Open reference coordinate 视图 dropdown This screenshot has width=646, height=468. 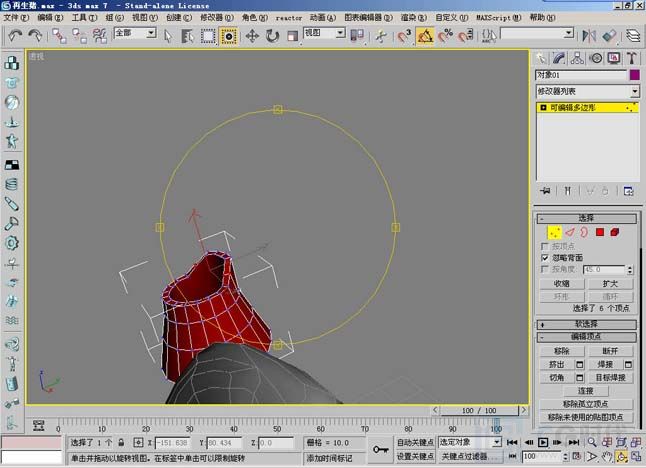click(325, 33)
